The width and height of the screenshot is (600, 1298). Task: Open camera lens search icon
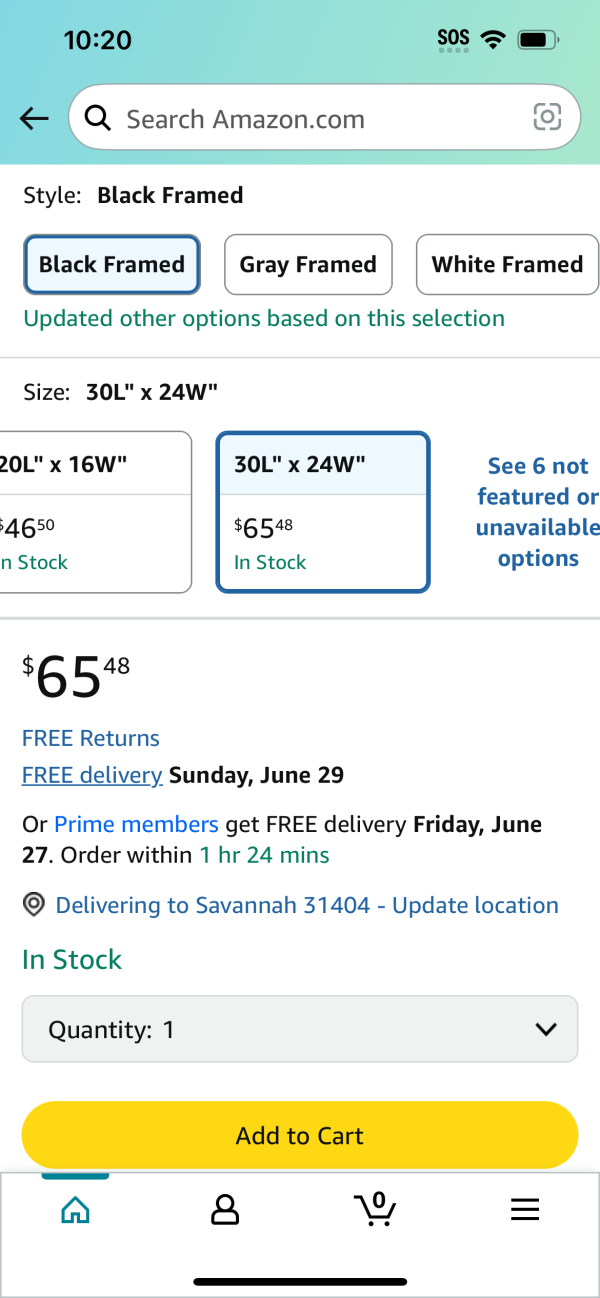click(547, 118)
